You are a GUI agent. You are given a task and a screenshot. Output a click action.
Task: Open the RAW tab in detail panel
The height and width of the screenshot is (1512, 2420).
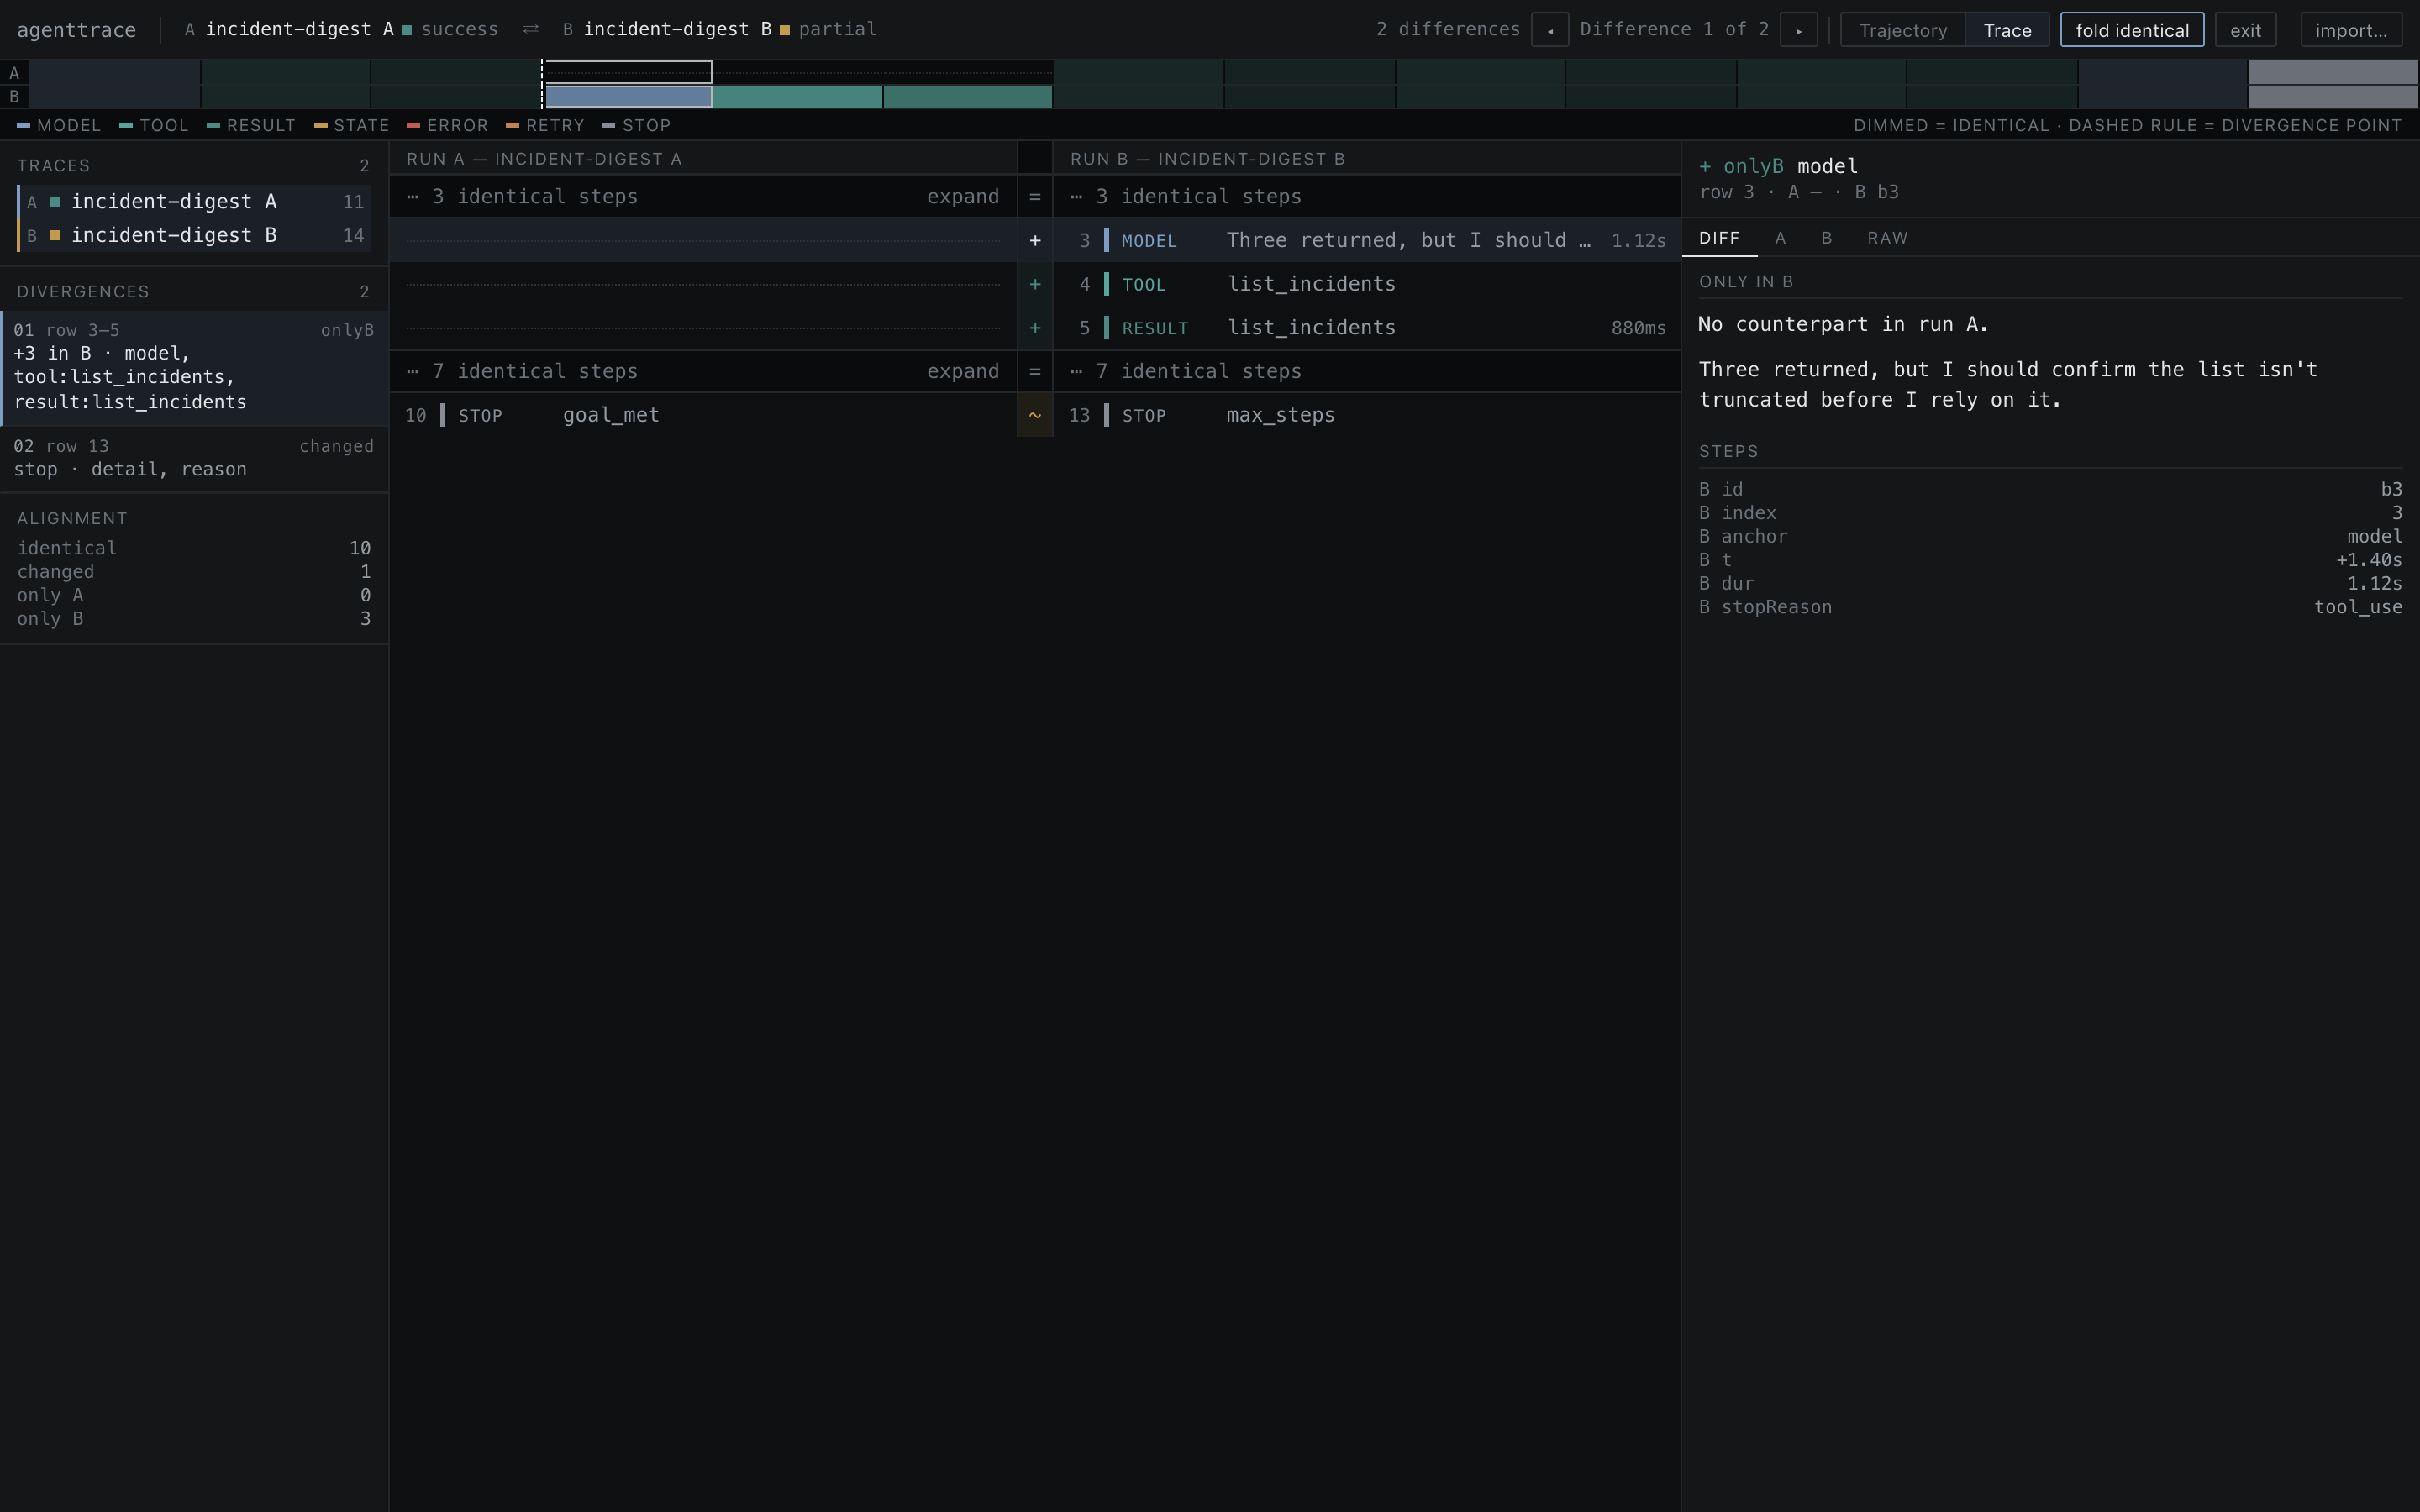click(x=1887, y=238)
